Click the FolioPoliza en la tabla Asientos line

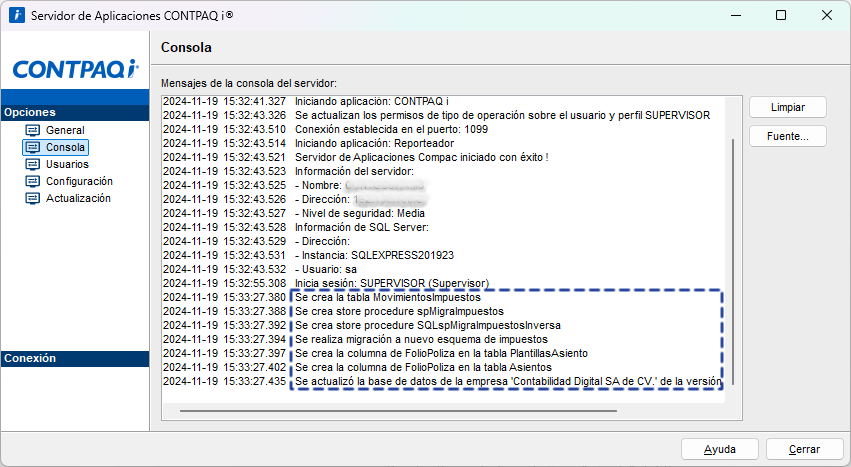click(x=423, y=368)
